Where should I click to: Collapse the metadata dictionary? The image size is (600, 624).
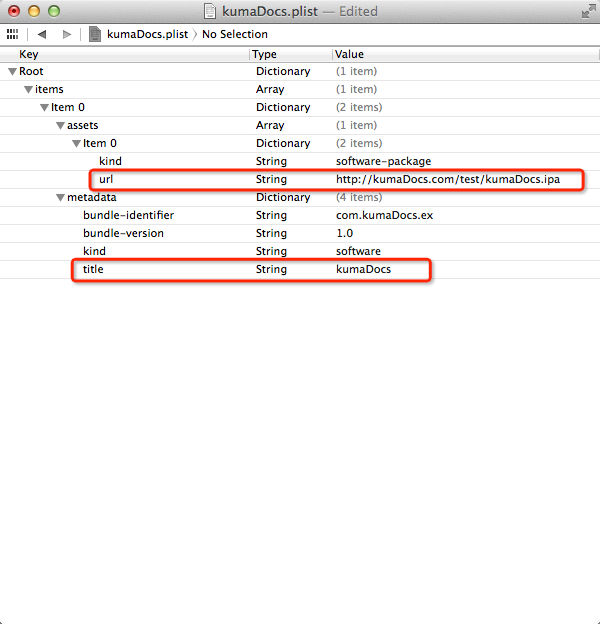[60, 198]
